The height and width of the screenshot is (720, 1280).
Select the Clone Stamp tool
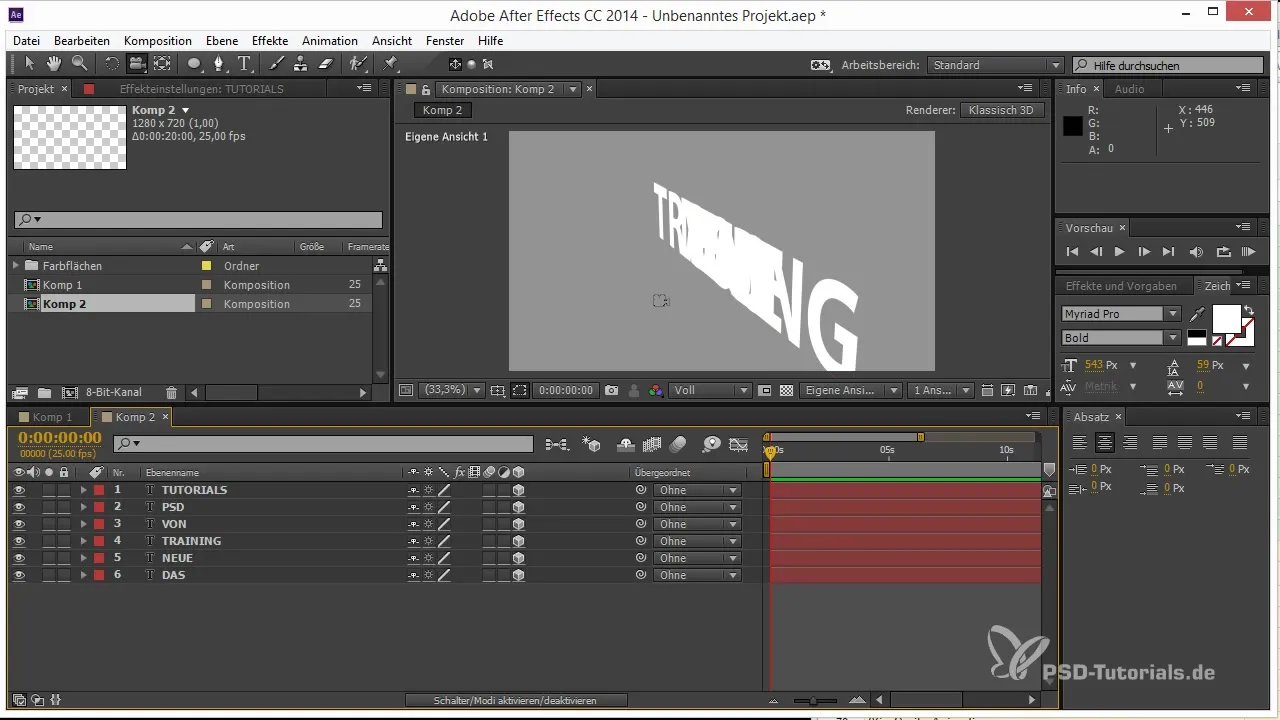pyautogui.click(x=300, y=64)
